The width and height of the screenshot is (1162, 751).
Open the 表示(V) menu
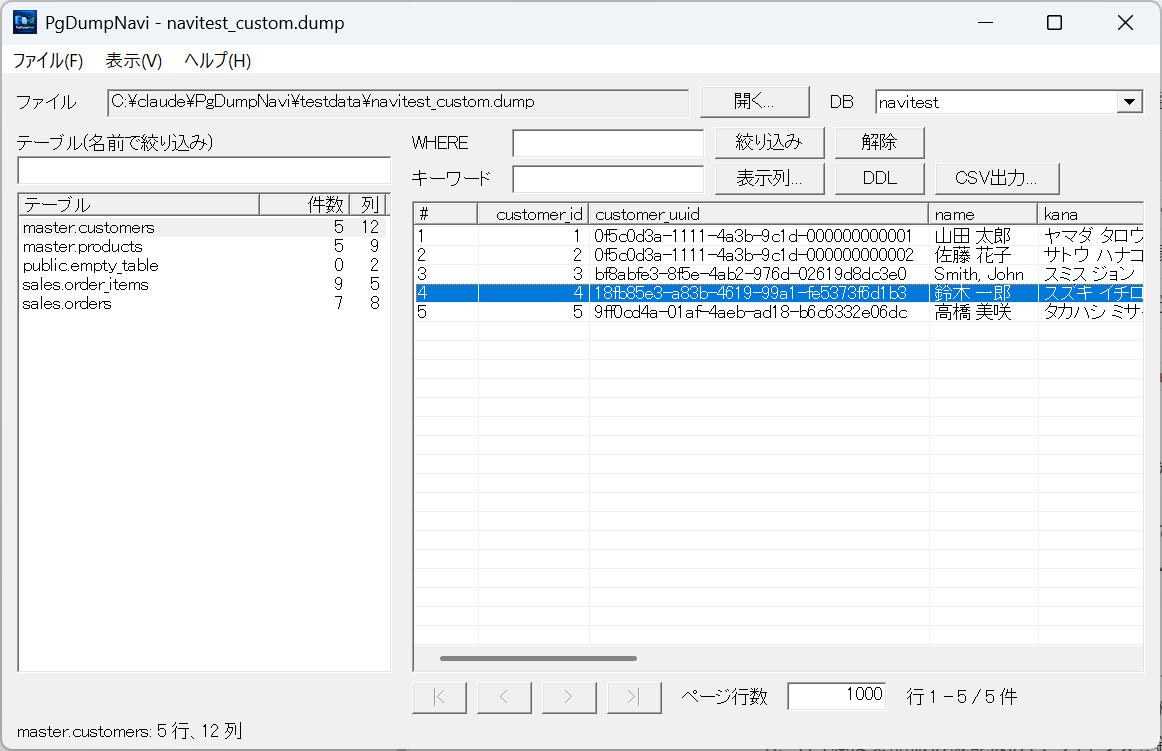pos(133,61)
